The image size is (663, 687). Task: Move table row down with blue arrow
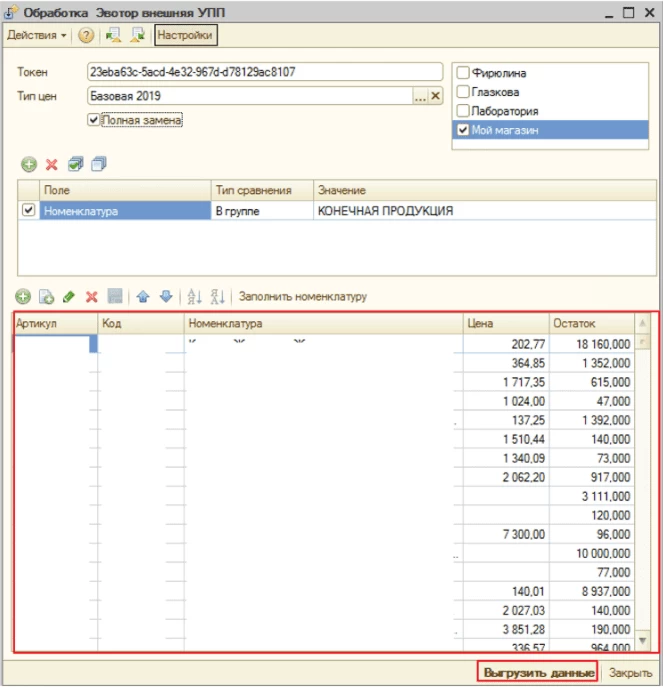(x=165, y=297)
